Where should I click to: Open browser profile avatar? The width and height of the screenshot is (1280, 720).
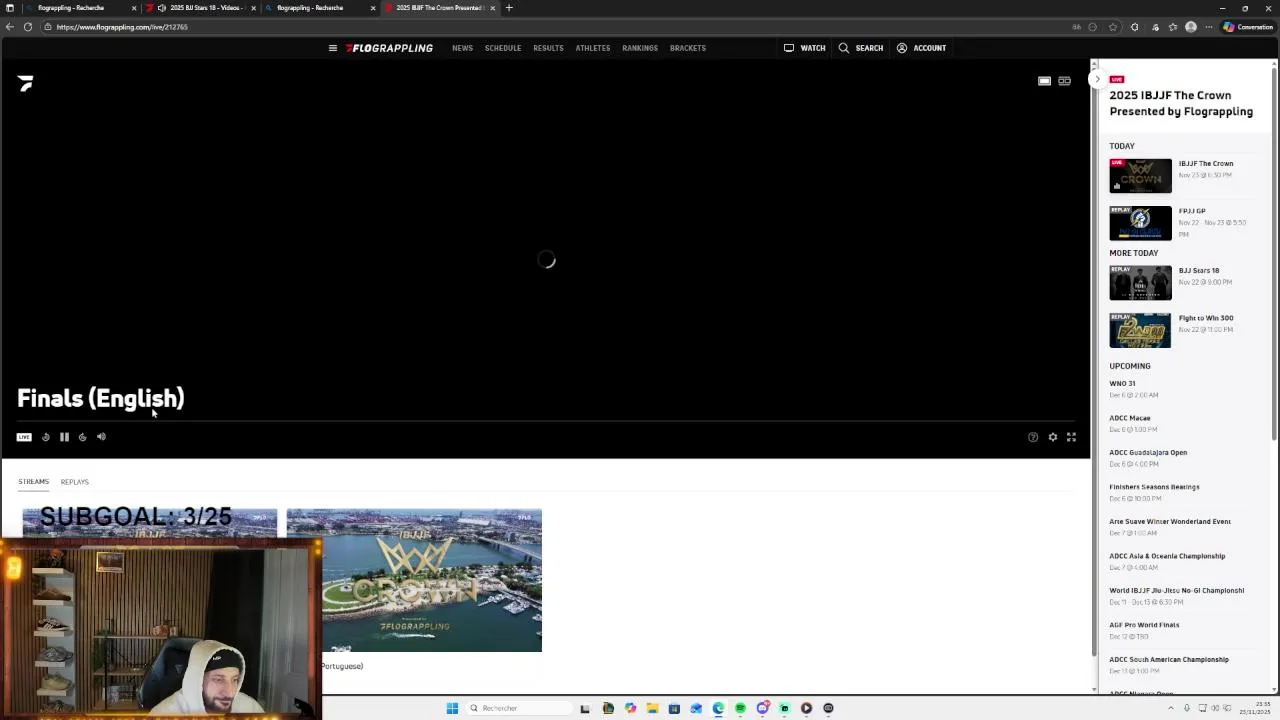[1191, 27]
